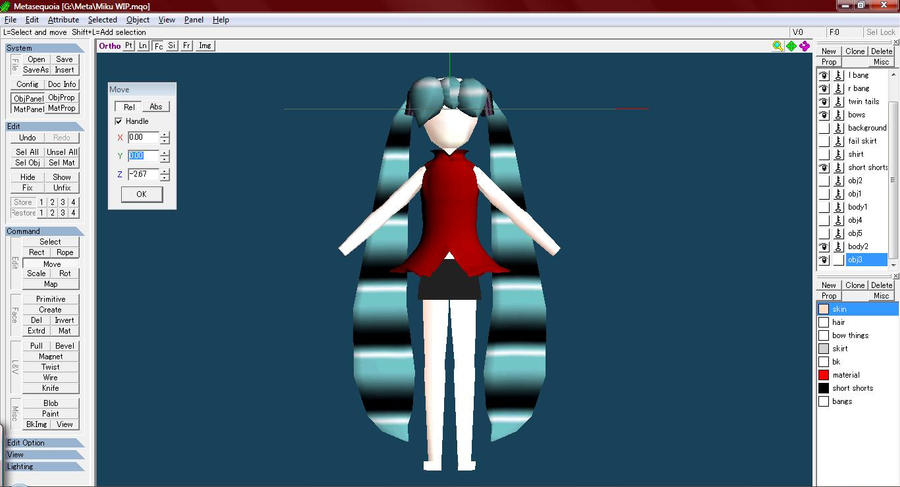
Task: Expand the Edit Option panel
Action: click(45, 443)
